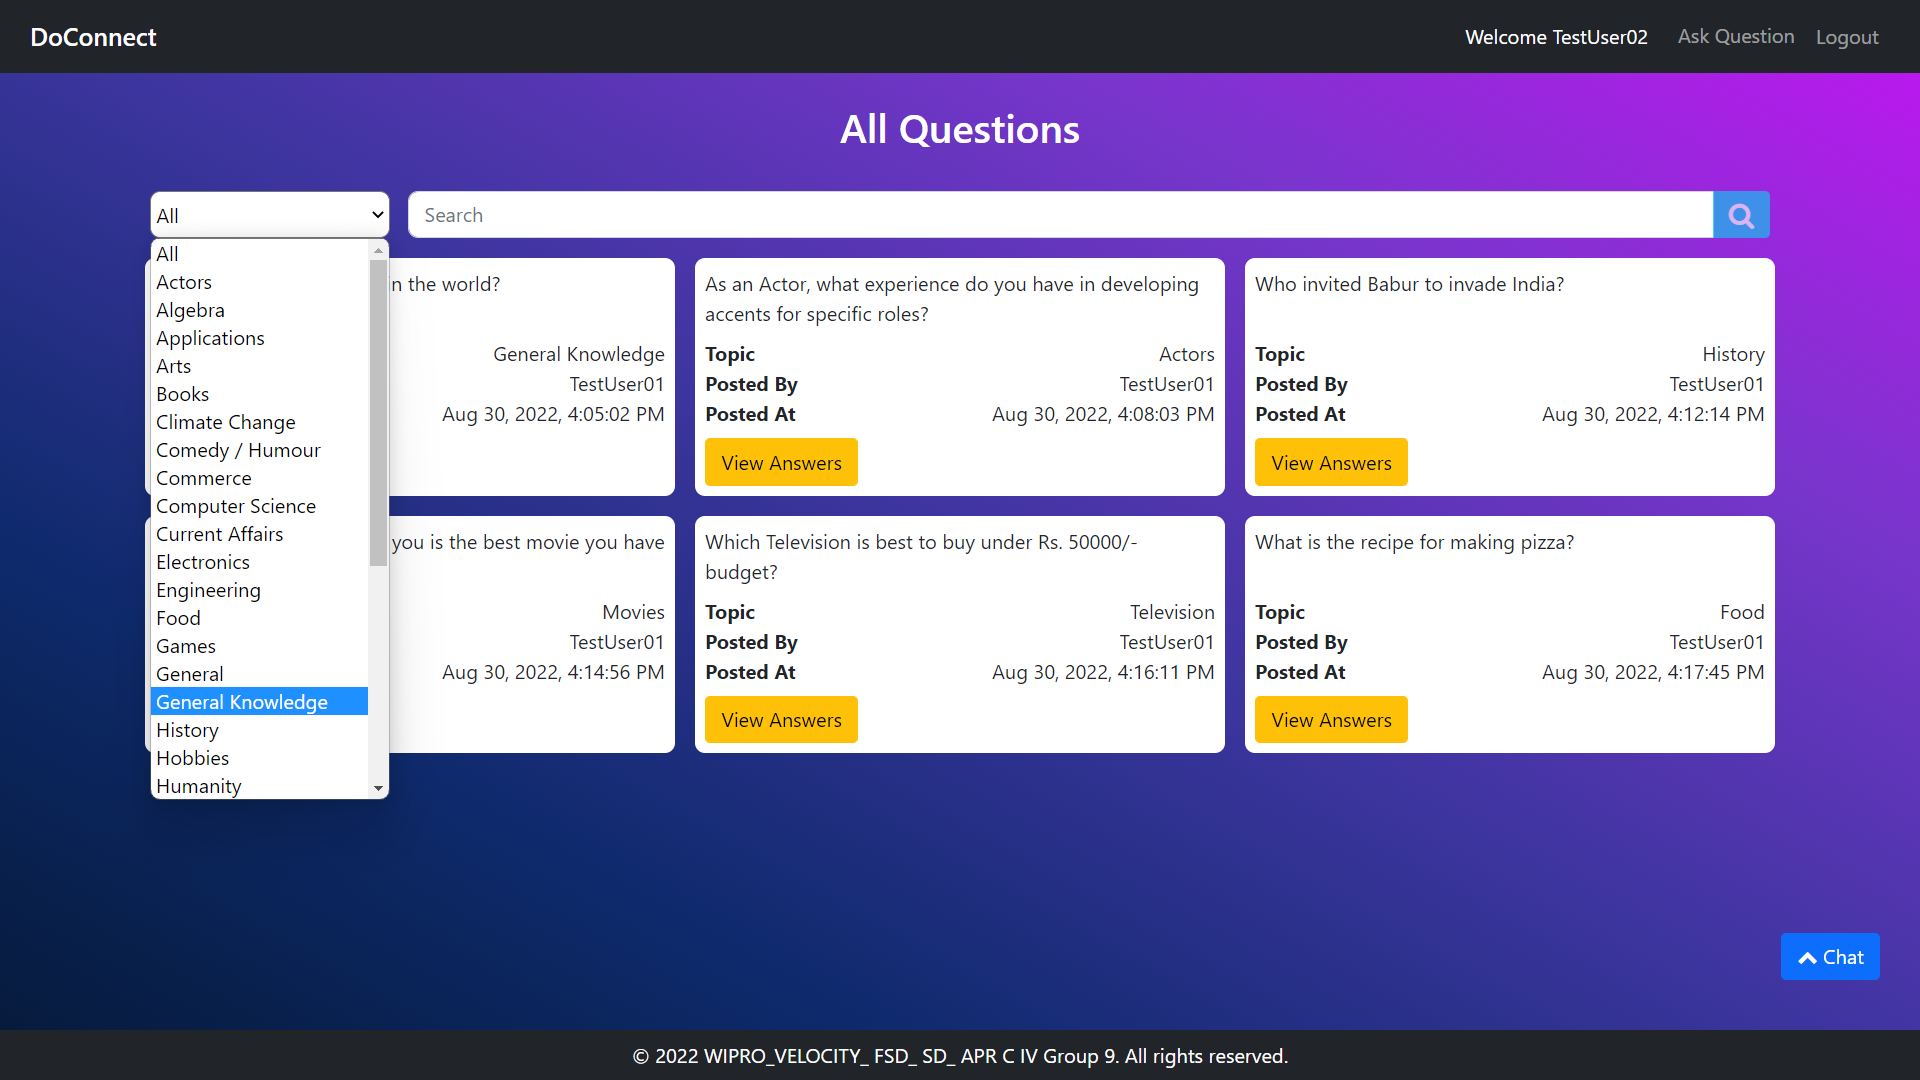View Answers for the Television budget question
Viewport: 1920px width, 1080px height.
[781, 720]
